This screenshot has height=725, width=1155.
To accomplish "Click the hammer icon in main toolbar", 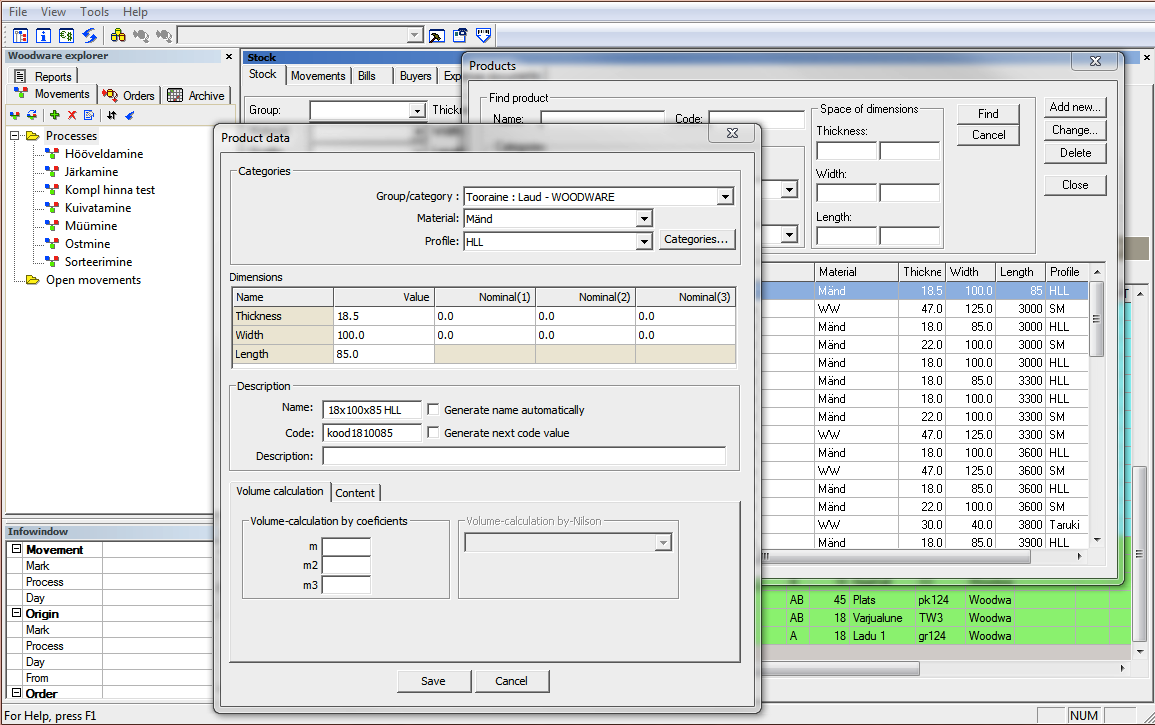I will (x=437, y=35).
